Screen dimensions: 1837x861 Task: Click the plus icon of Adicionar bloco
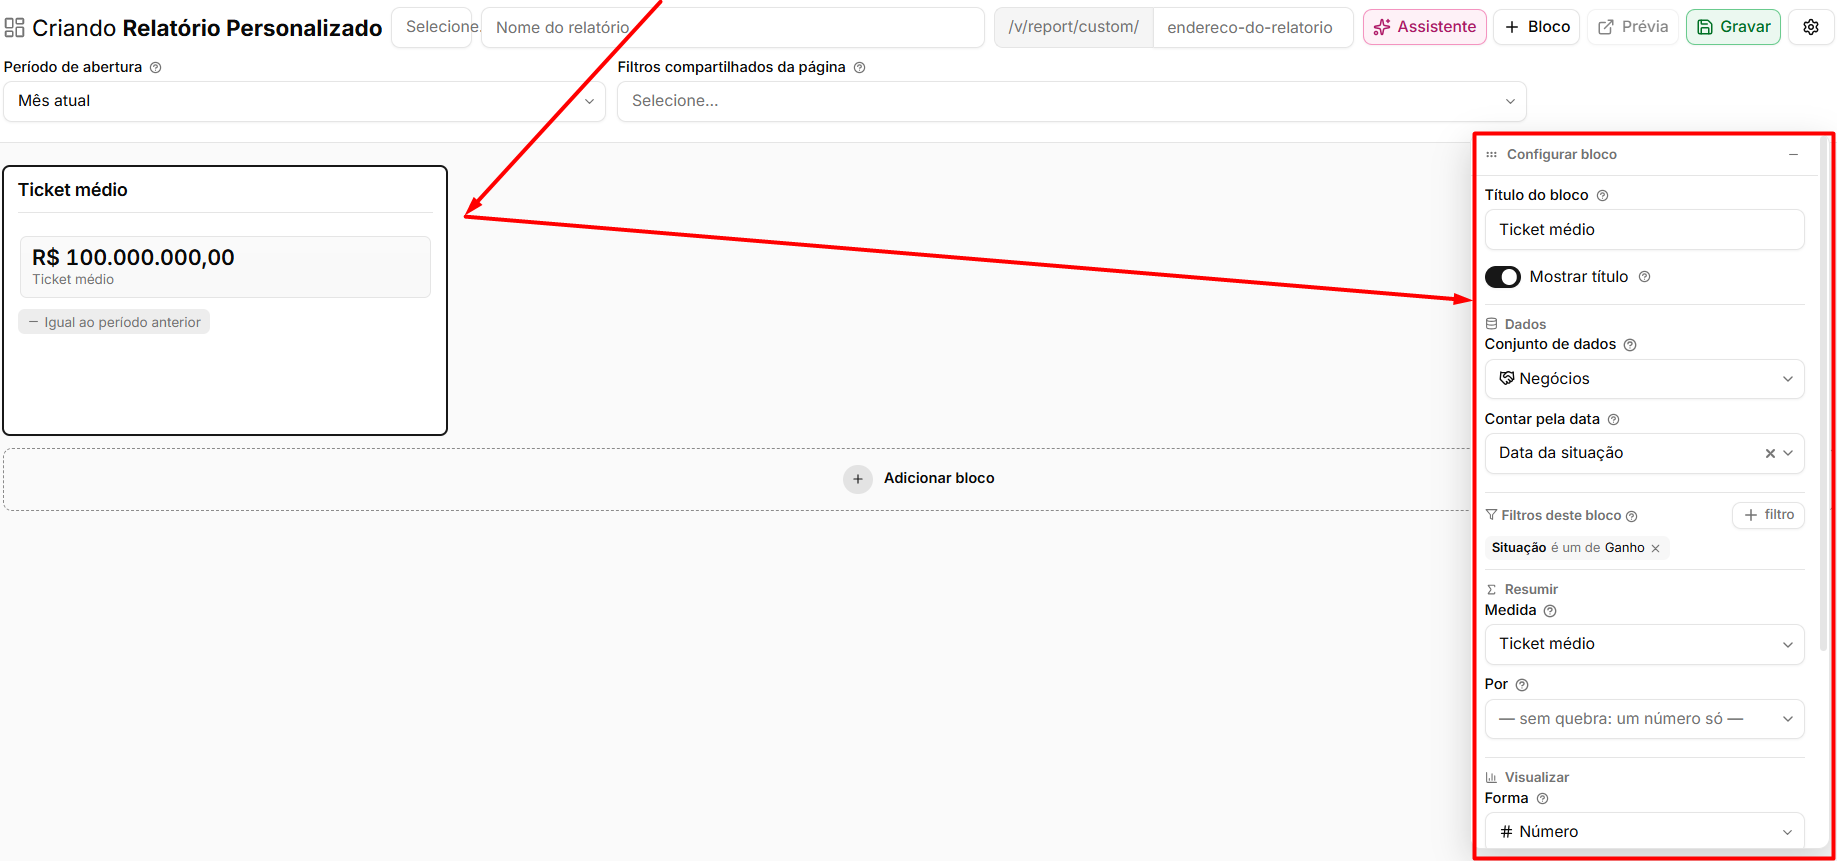(857, 479)
